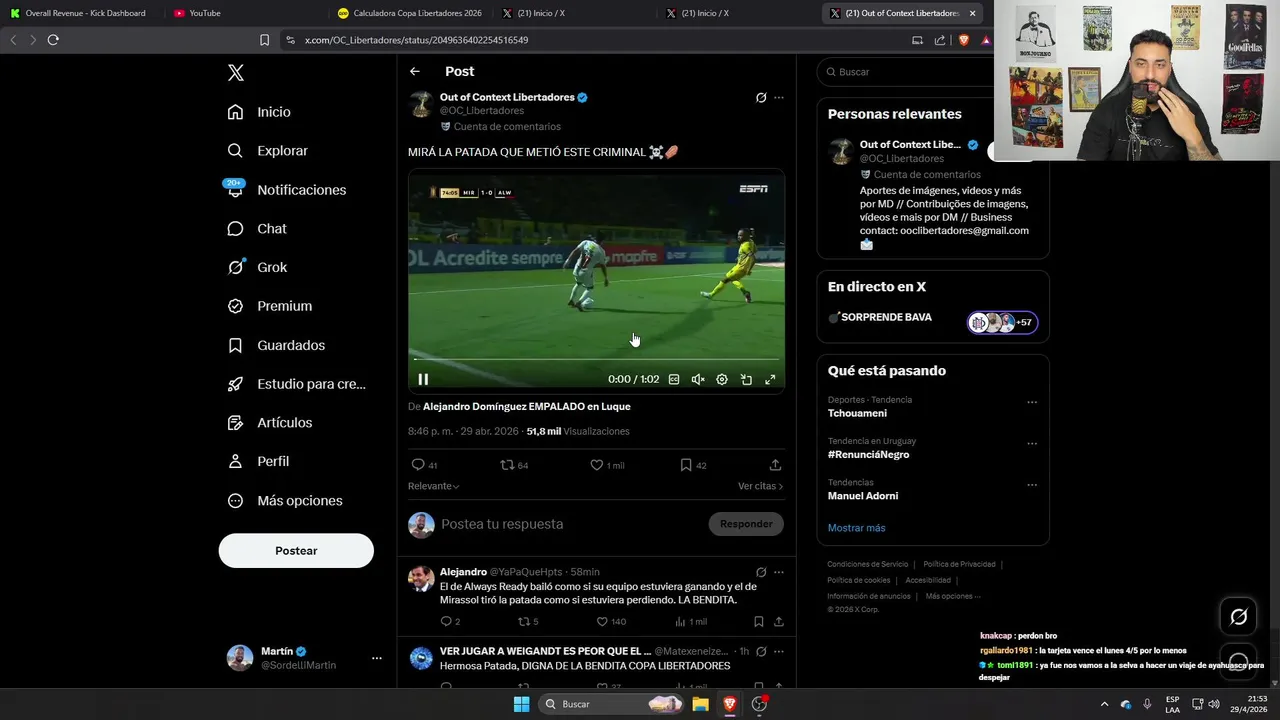This screenshot has width=1280, height=720.
Task: Like the main post (1 mil)
Action: coord(607,465)
